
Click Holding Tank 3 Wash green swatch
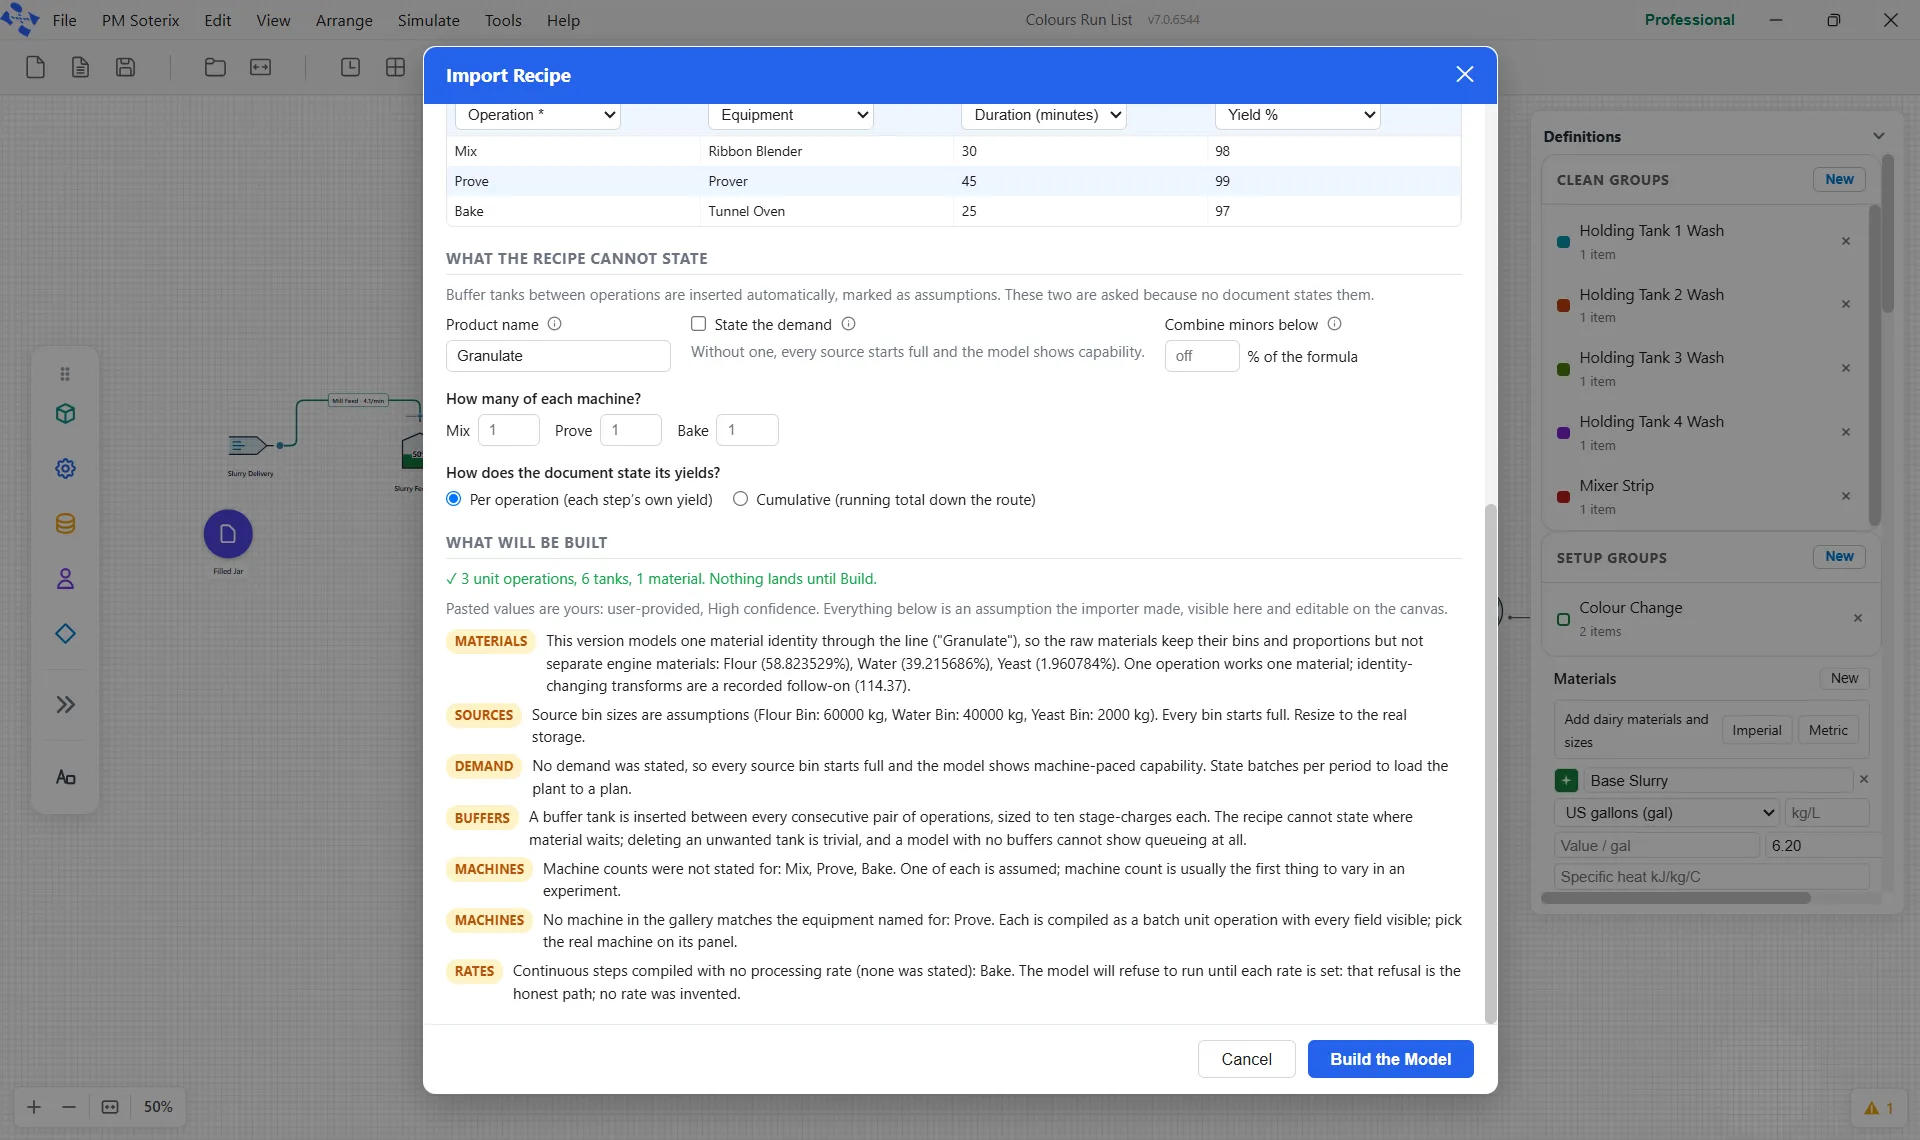click(x=1563, y=369)
